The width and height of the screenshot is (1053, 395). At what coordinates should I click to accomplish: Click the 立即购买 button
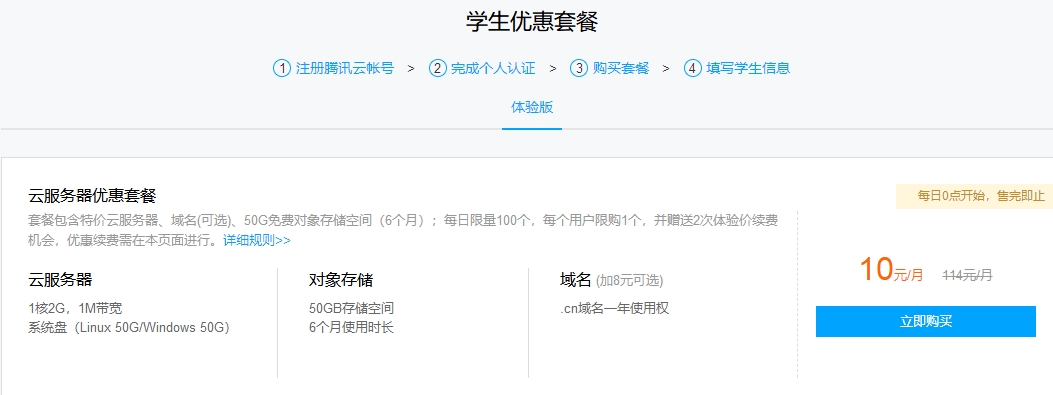click(926, 321)
